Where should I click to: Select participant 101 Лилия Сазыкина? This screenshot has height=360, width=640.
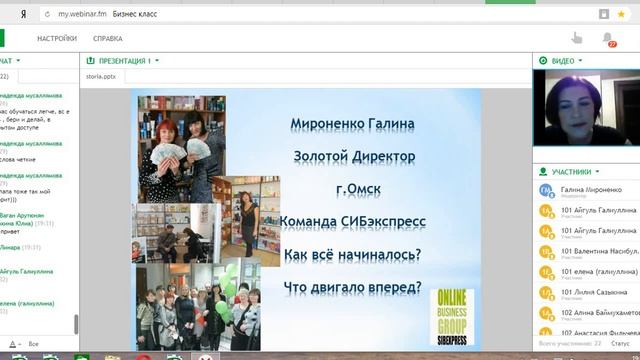(x=594, y=292)
